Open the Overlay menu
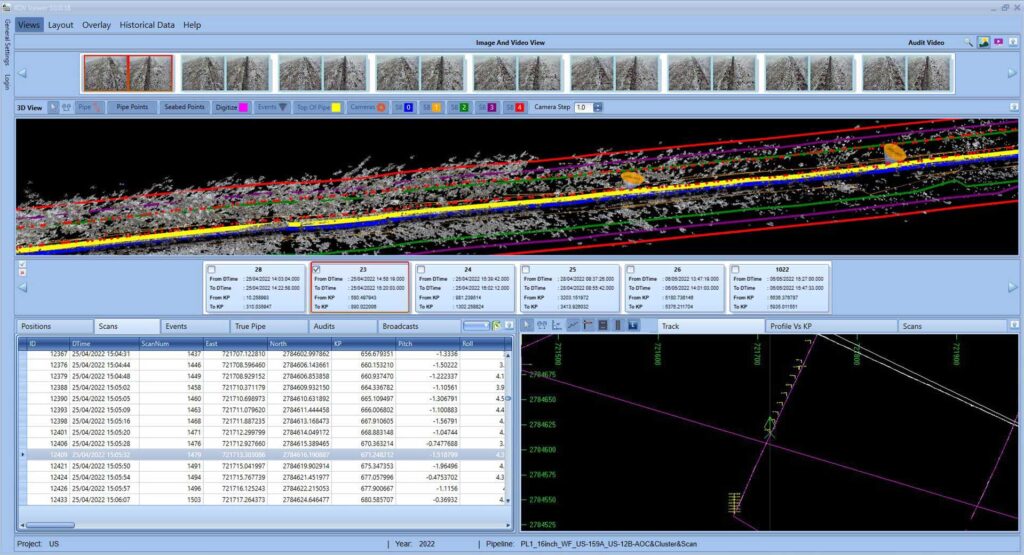The height and width of the screenshot is (555, 1024). tap(96, 24)
